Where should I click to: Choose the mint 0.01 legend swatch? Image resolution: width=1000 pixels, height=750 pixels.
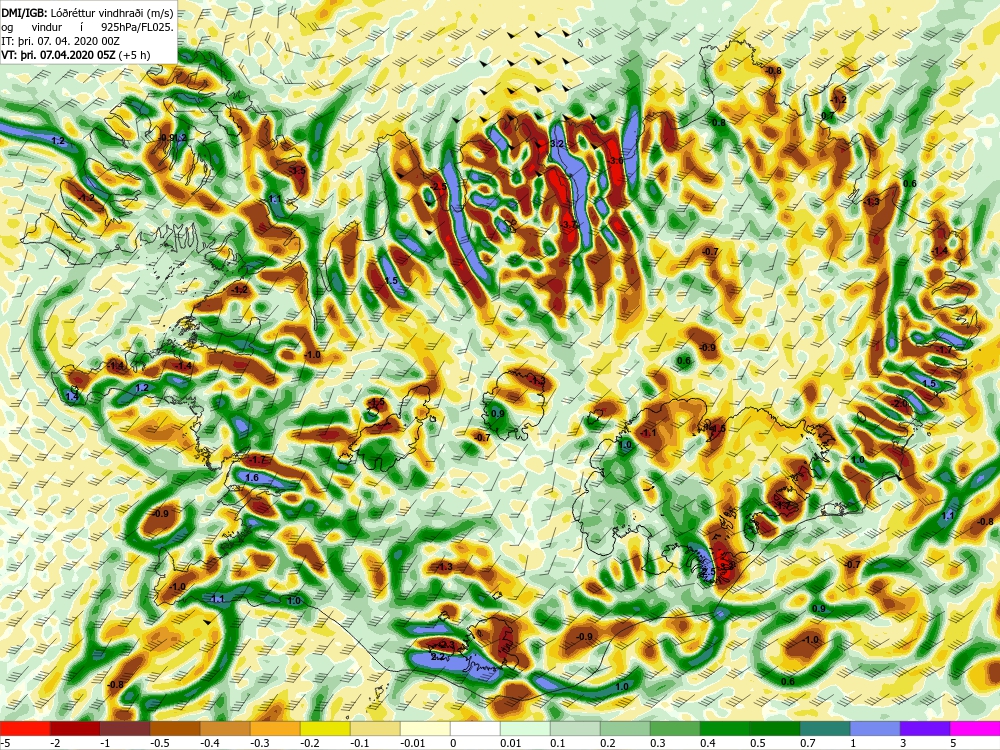(x=525, y=728)
